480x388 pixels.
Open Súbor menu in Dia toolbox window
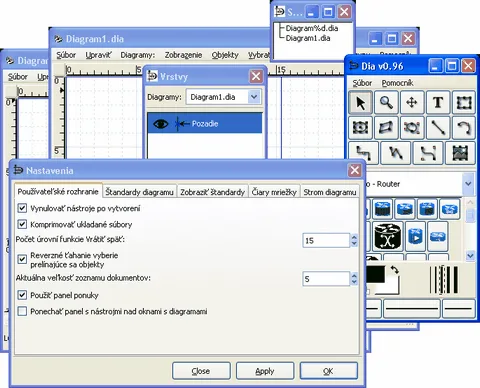(362, 83)
